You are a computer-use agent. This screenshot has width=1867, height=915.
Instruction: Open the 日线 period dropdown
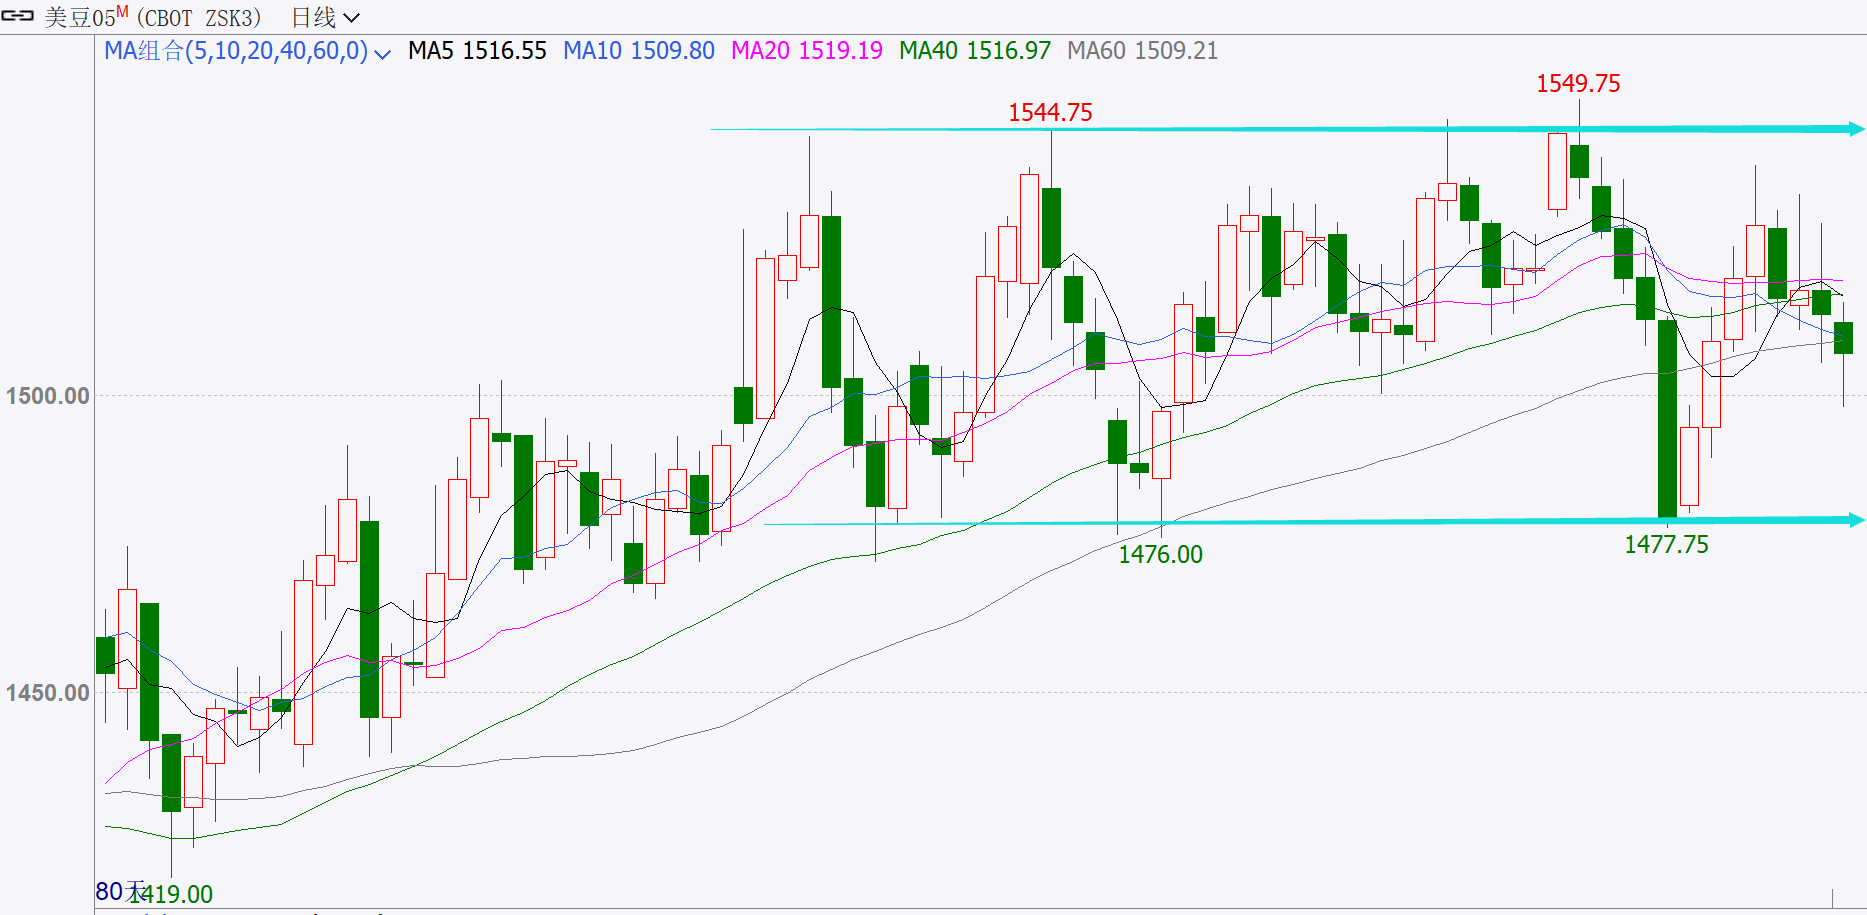click(x=325, y=17)
